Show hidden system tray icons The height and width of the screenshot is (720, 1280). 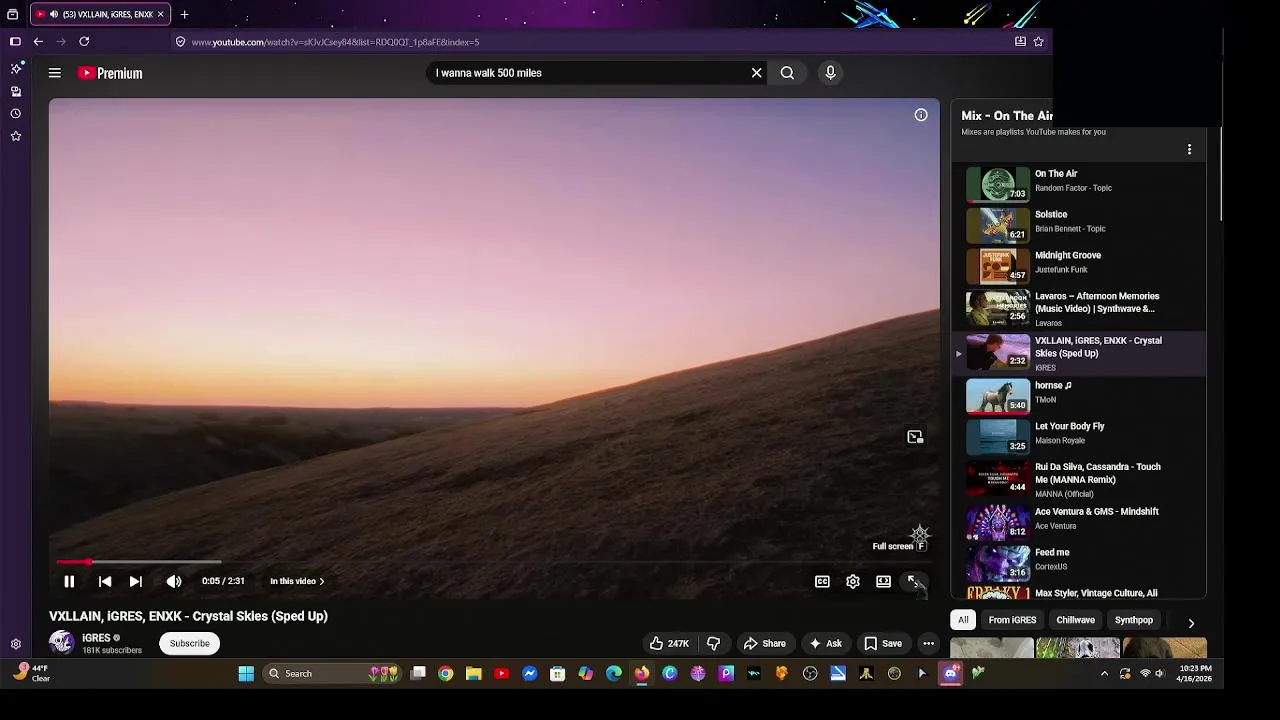point(1104,674)
